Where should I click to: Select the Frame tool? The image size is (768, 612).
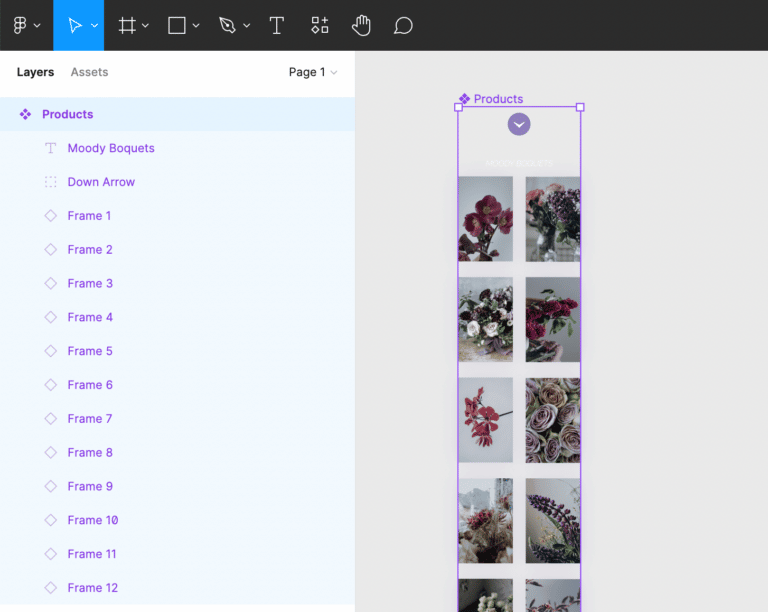click(x=127, y=25)
